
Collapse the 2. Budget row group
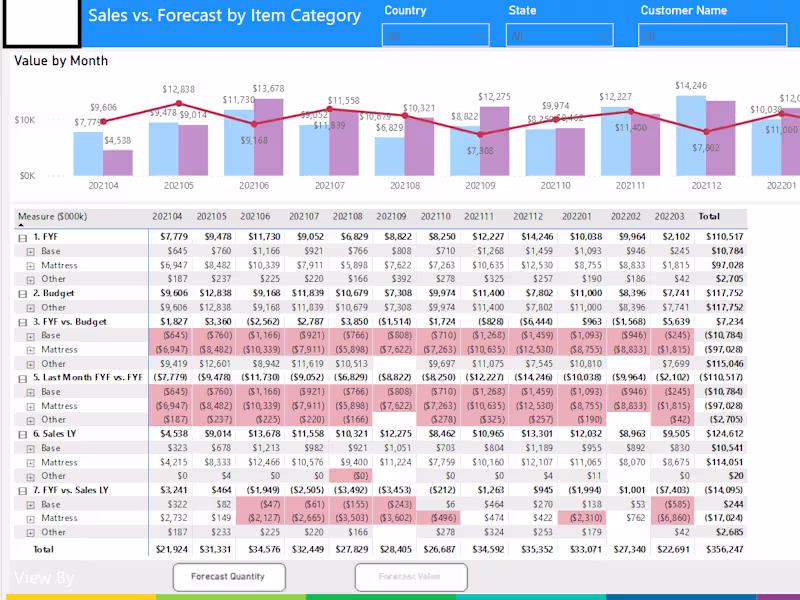22,294
